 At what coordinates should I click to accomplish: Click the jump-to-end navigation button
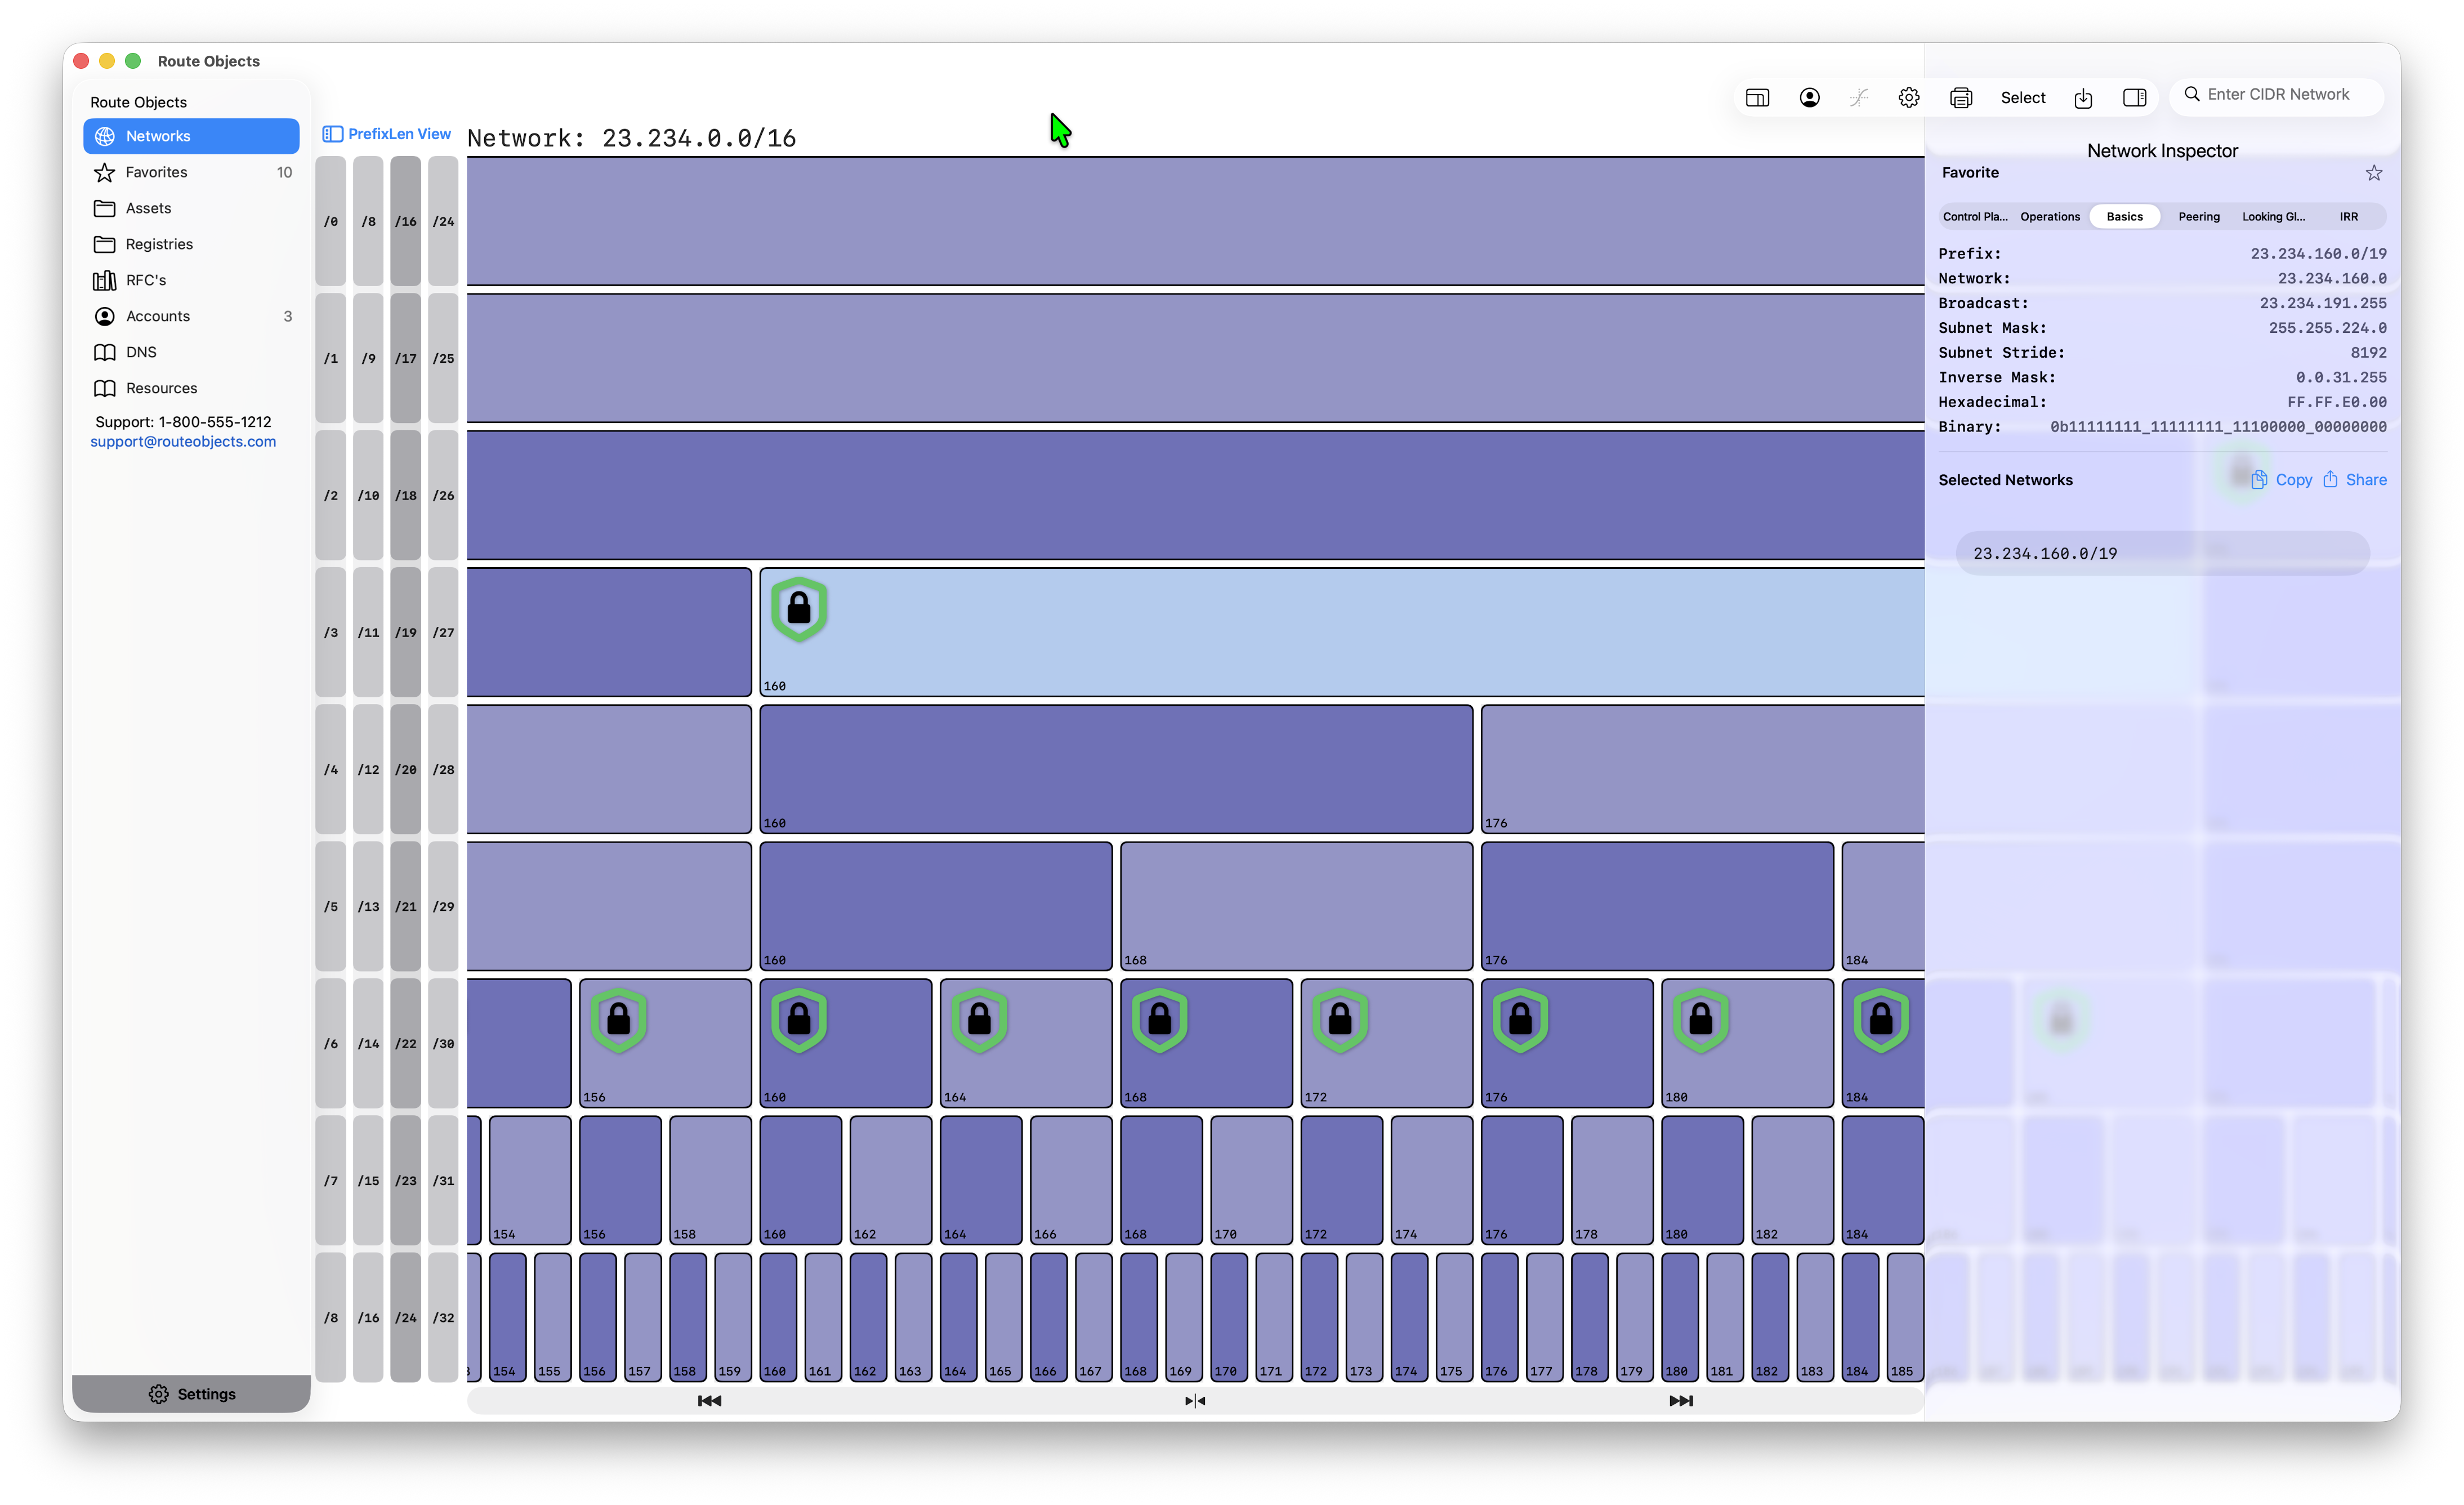[x=1681, y=1400]
